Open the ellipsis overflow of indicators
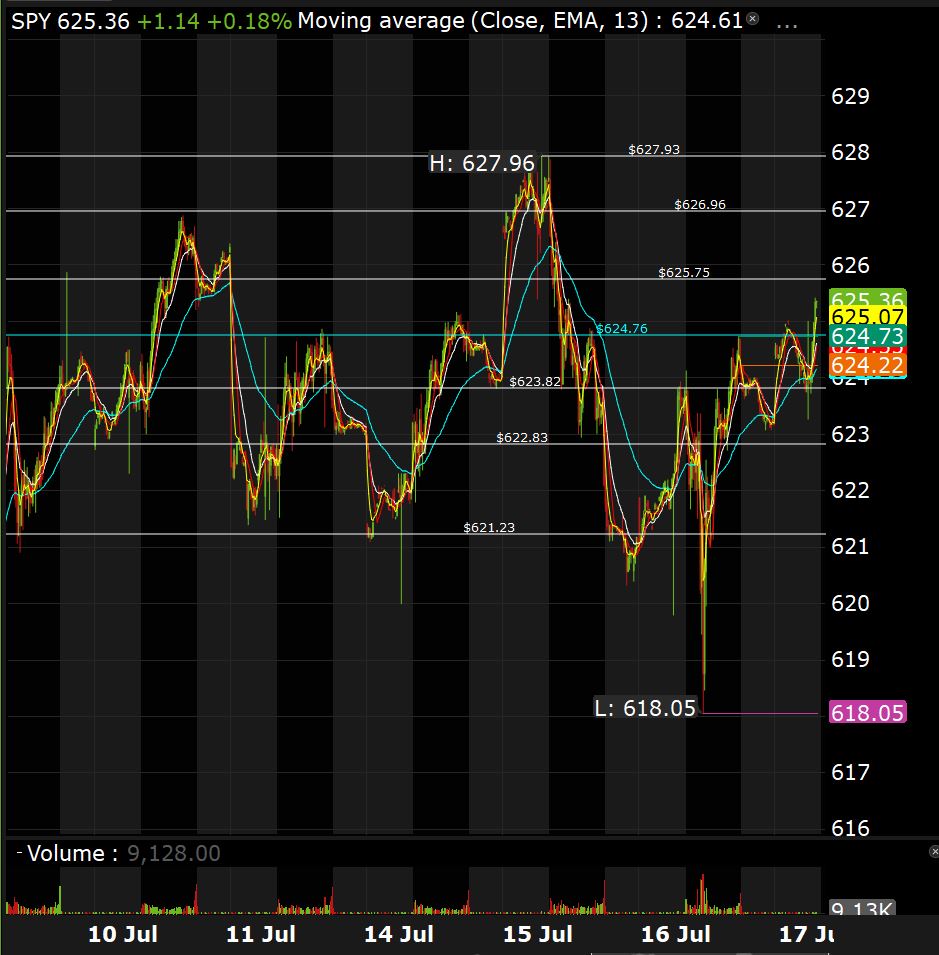939x955 pixels. [x=787, y=25]
